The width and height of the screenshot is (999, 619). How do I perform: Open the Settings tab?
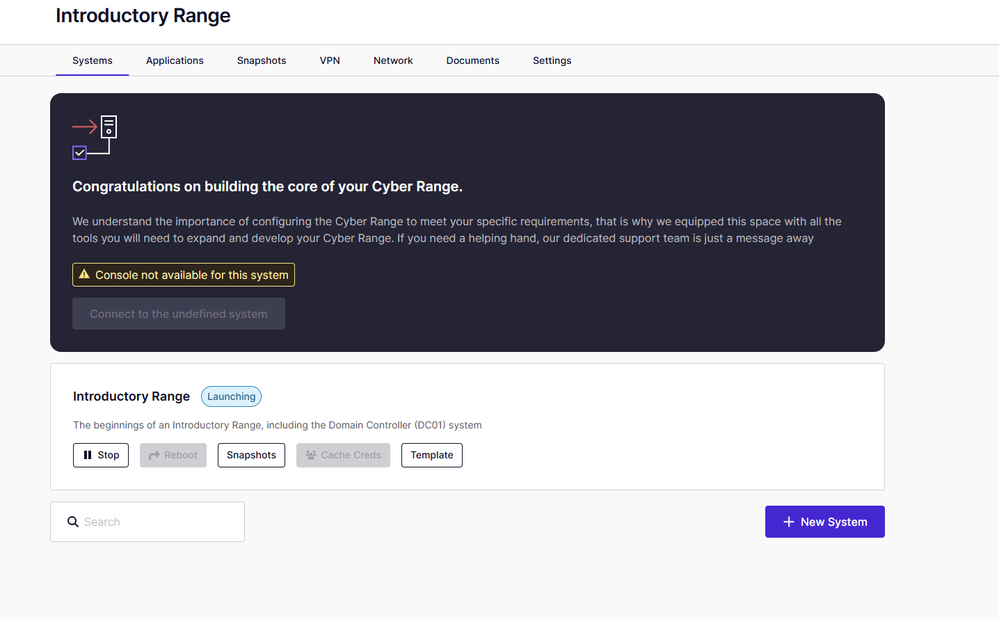pos(552,61)
